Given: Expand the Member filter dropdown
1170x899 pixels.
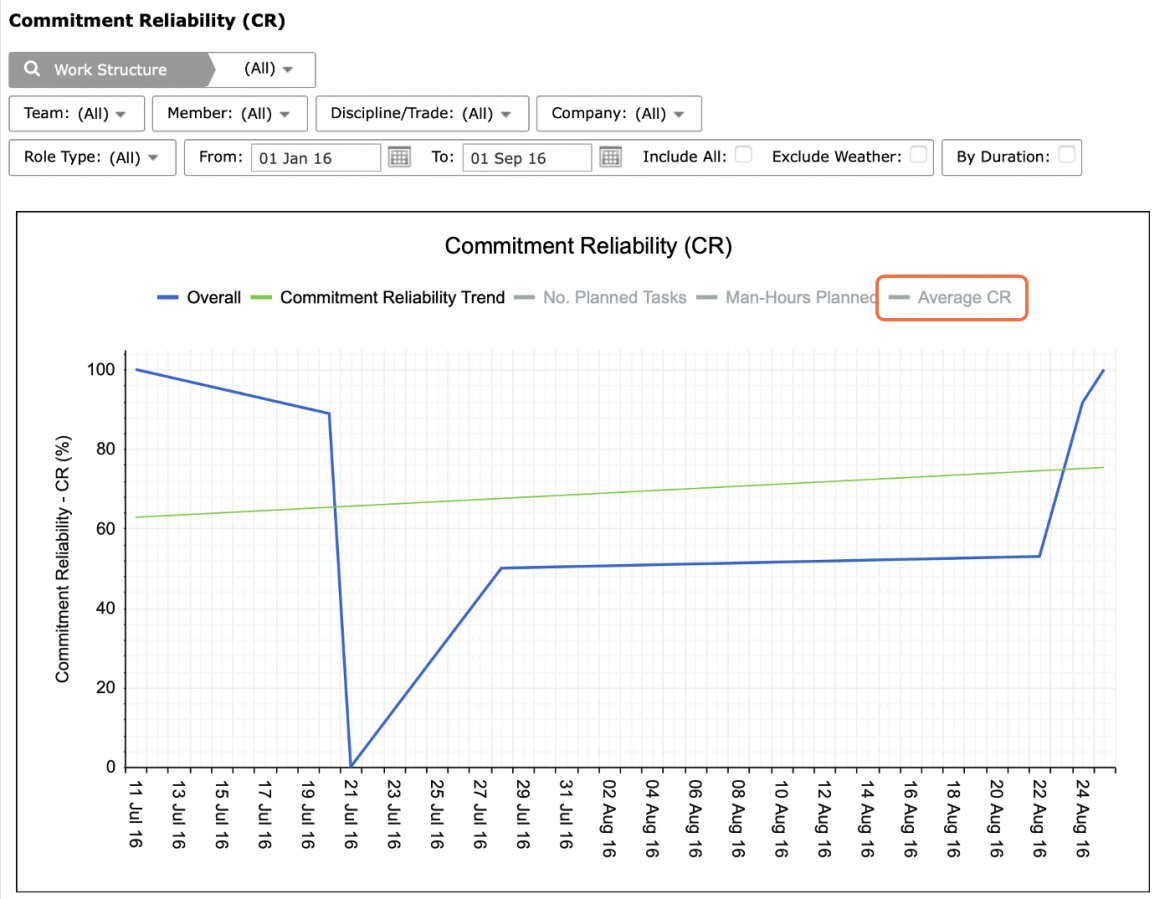Looking at the screenshot, I should (x=230, y=113).
